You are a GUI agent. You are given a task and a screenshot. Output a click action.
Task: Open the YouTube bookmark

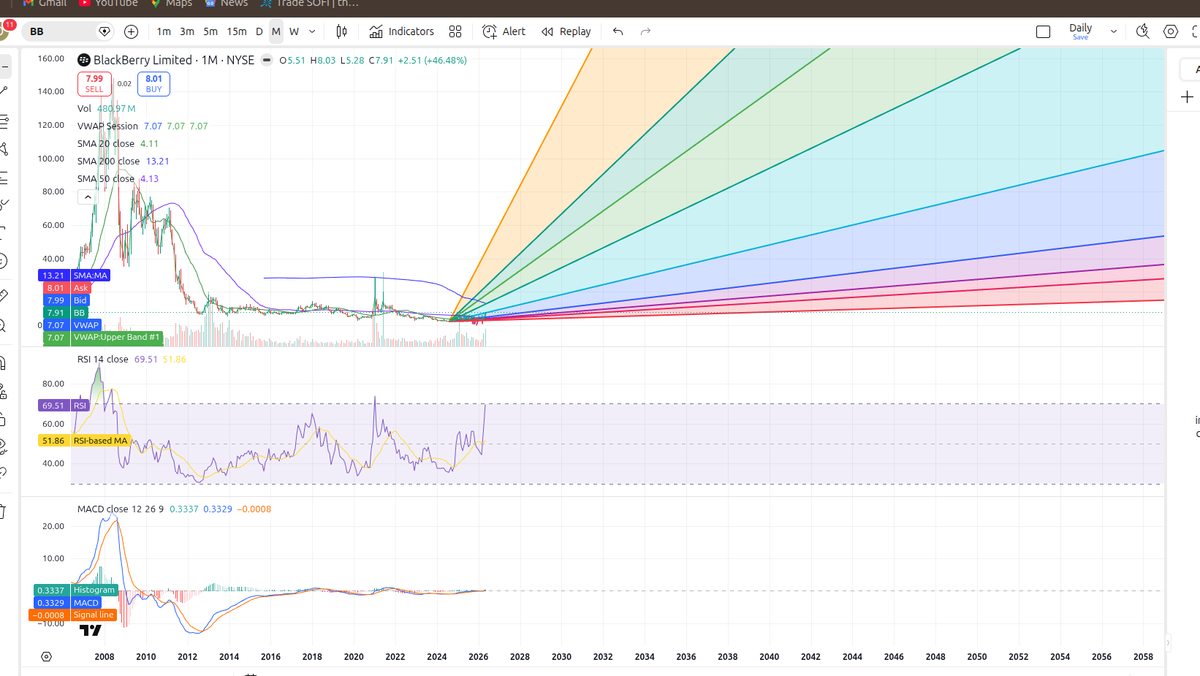(108, 4)
